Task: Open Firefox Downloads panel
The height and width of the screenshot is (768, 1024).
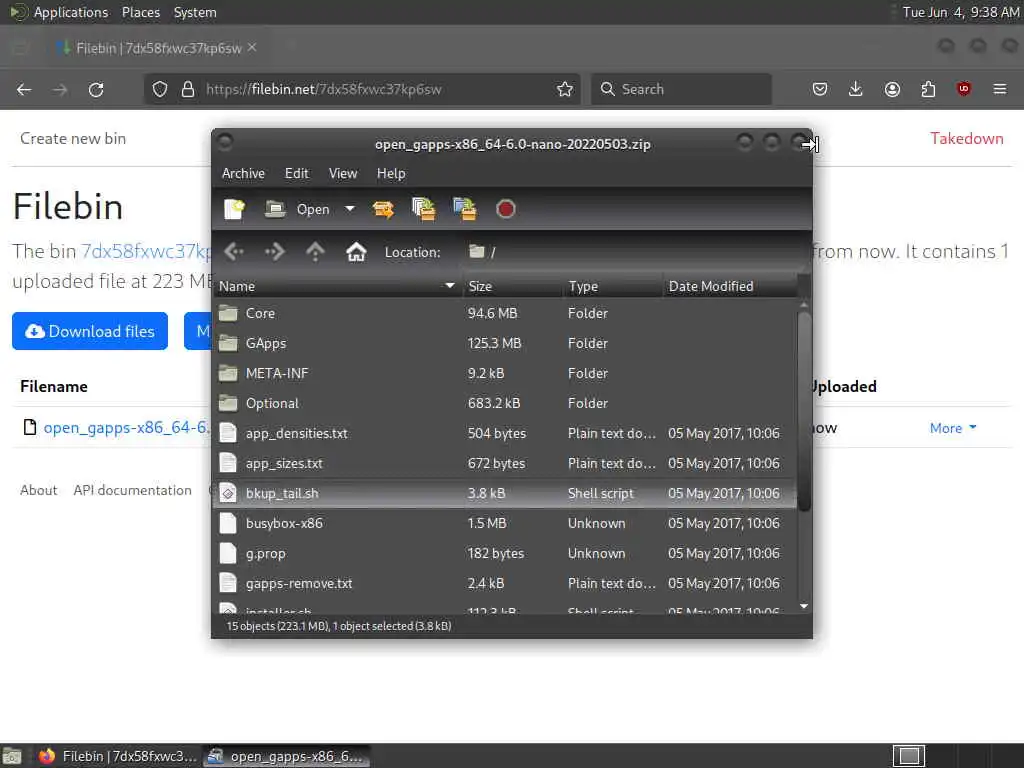Action: click(x=856, y=89)
